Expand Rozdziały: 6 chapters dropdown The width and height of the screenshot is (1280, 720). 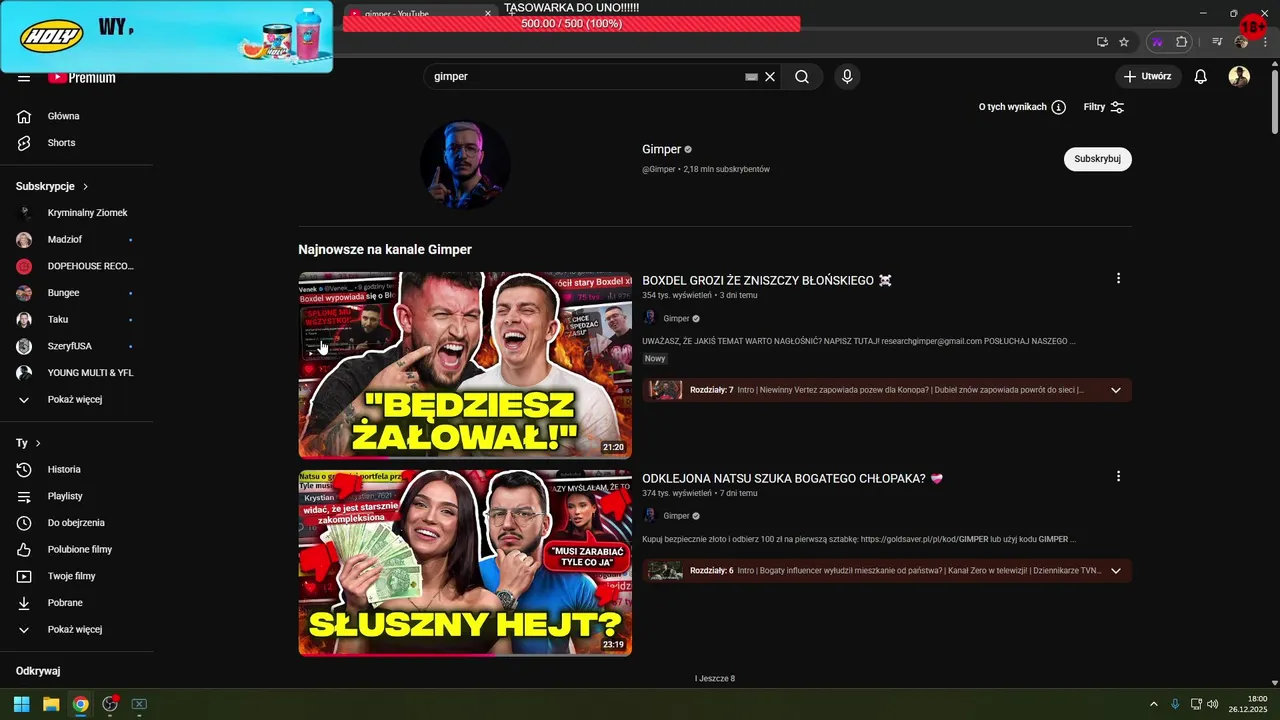tap(1116, 571)
